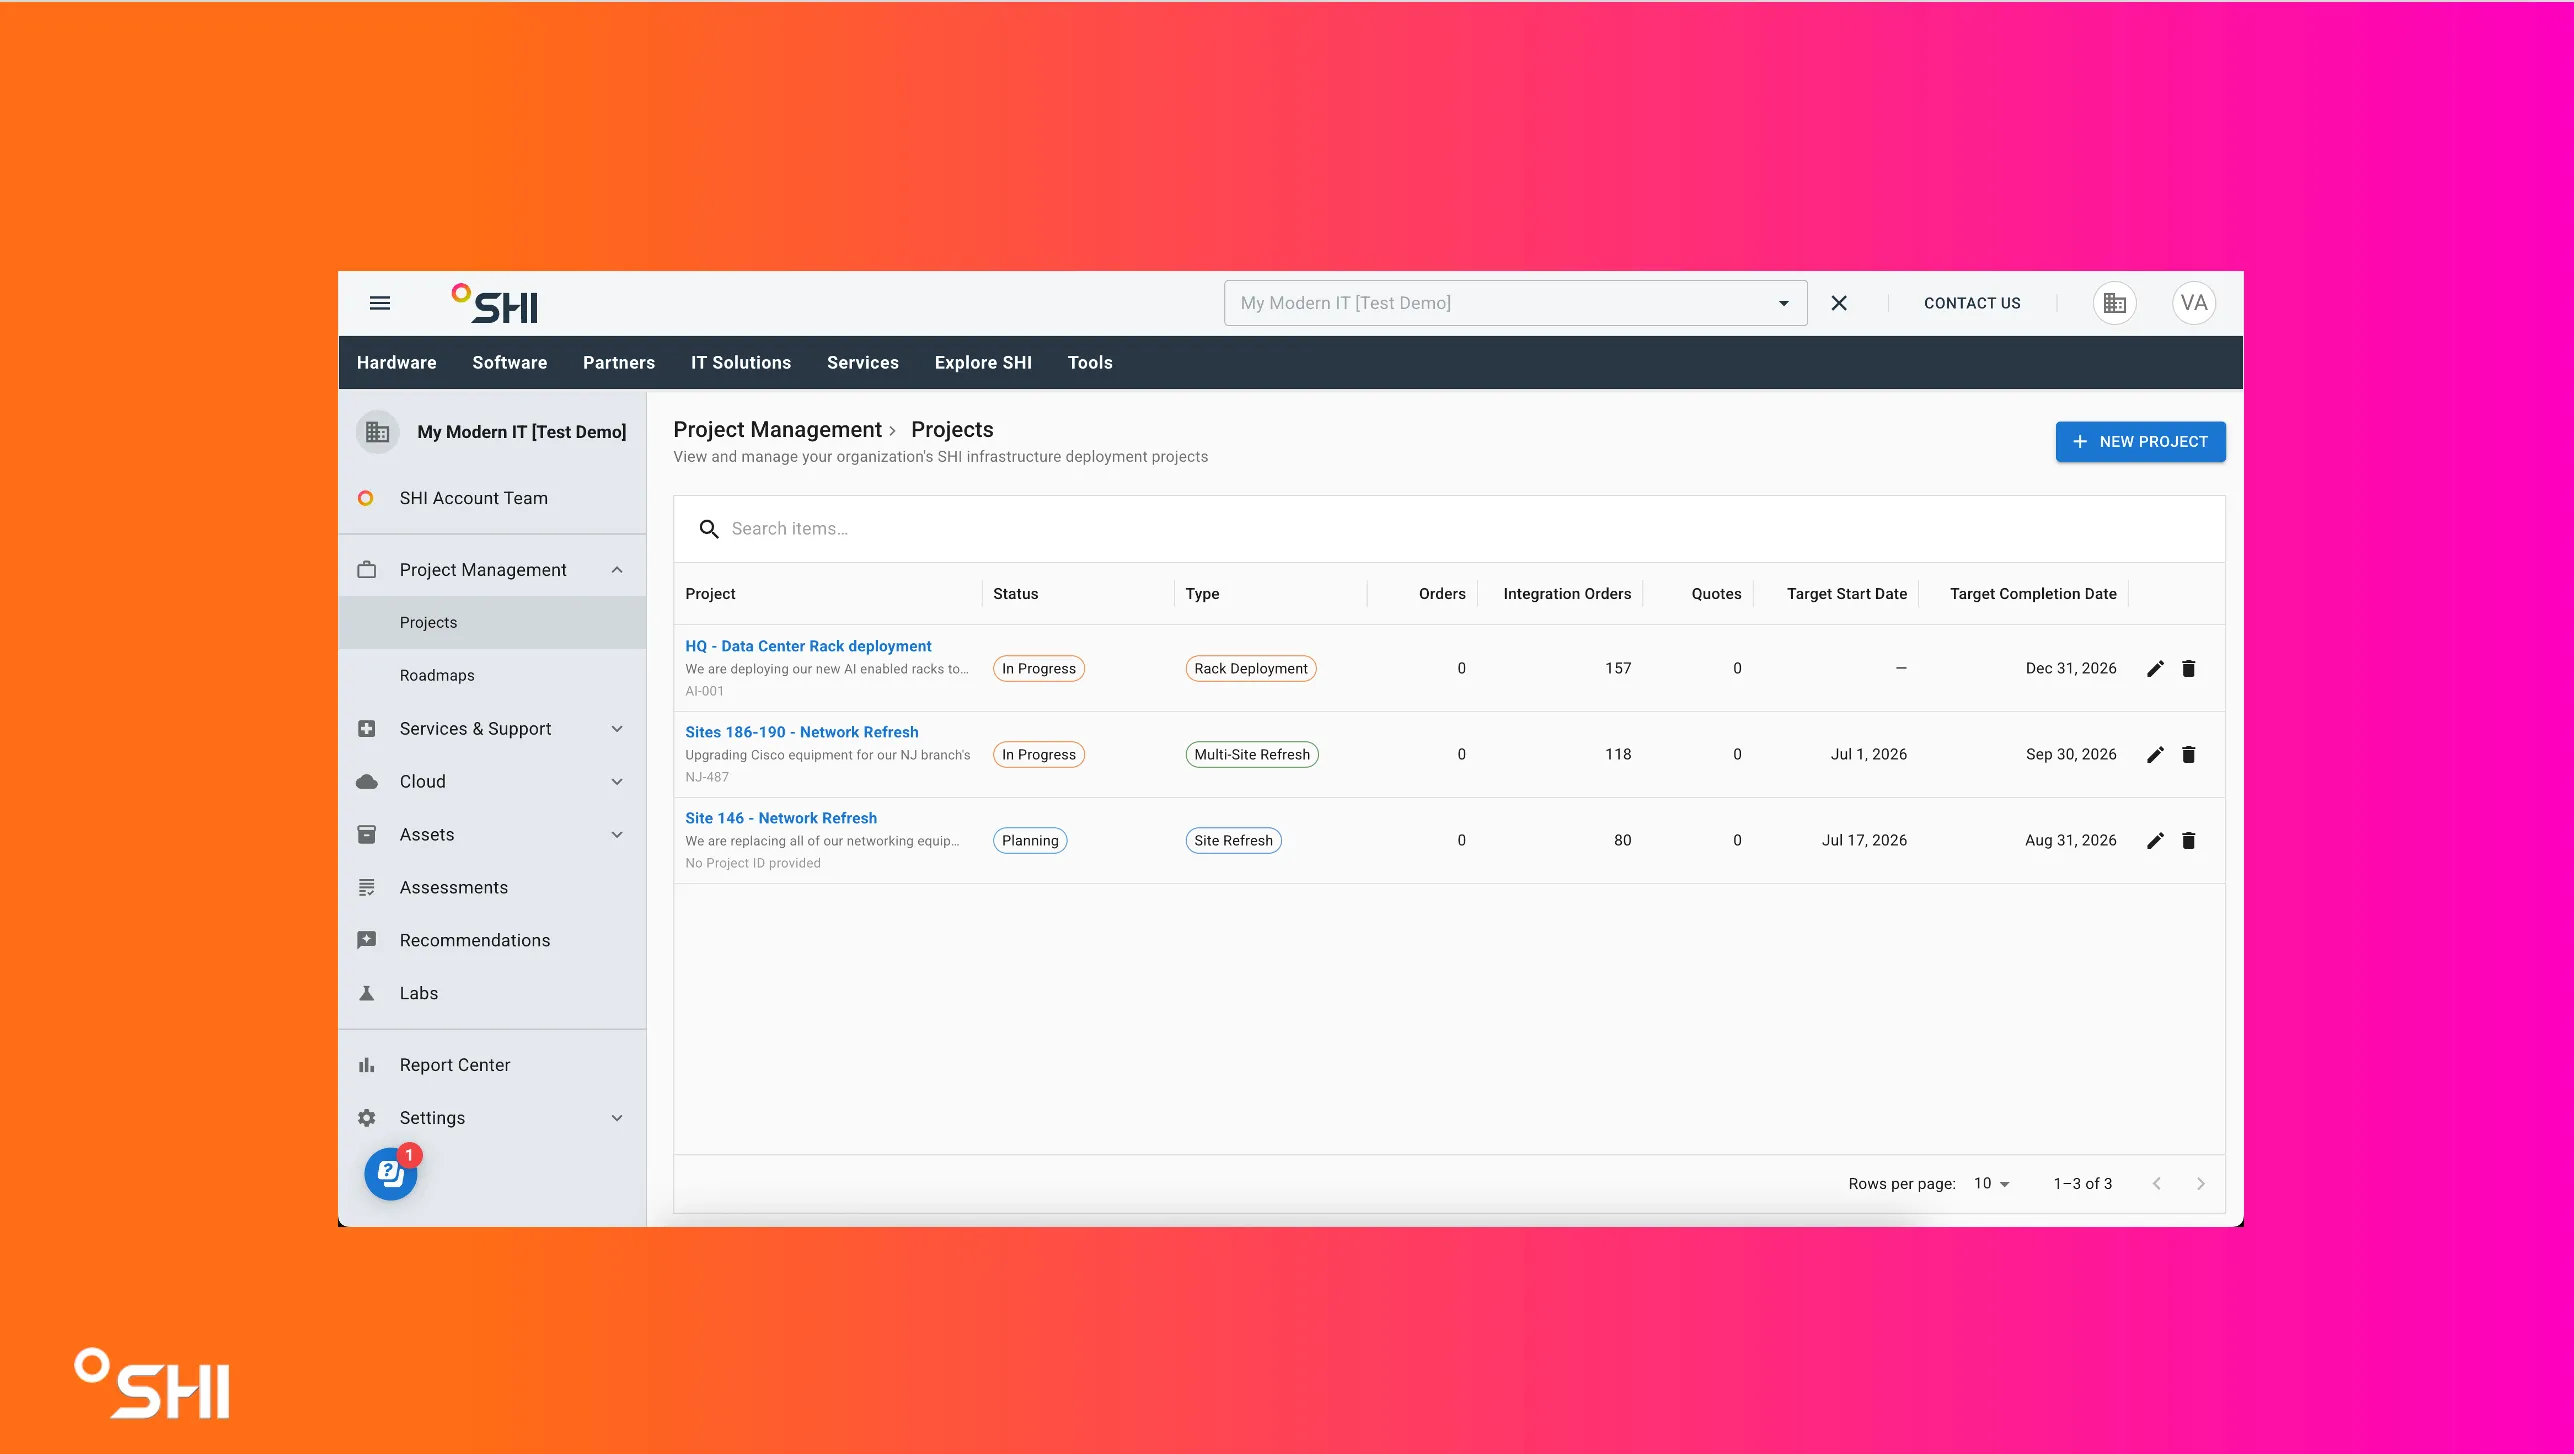Screen dimensions: 2574x1454
Task: Open the IT Solutions menu
Action: pos(740,363)
